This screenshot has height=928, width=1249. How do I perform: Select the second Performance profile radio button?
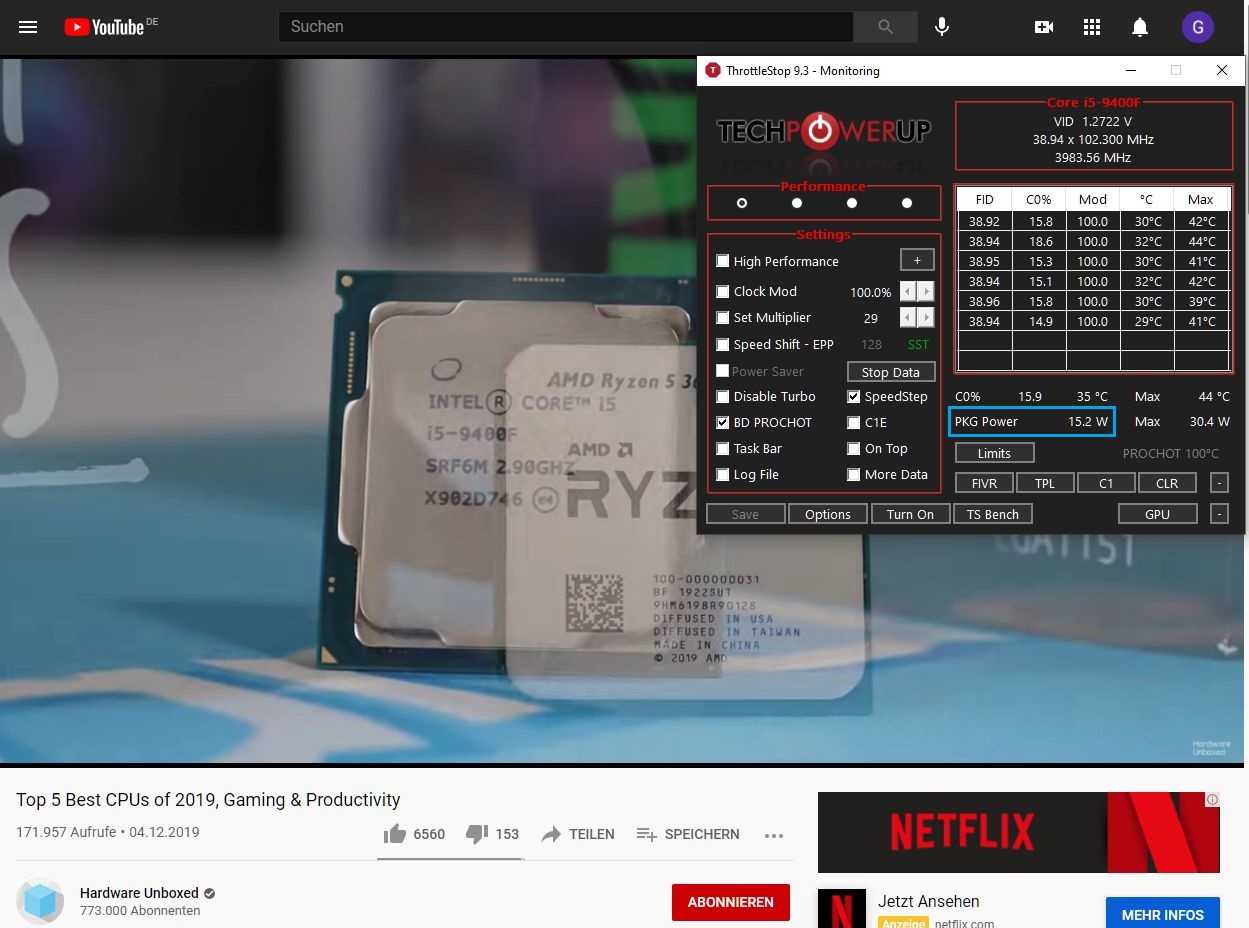(797, 203)
